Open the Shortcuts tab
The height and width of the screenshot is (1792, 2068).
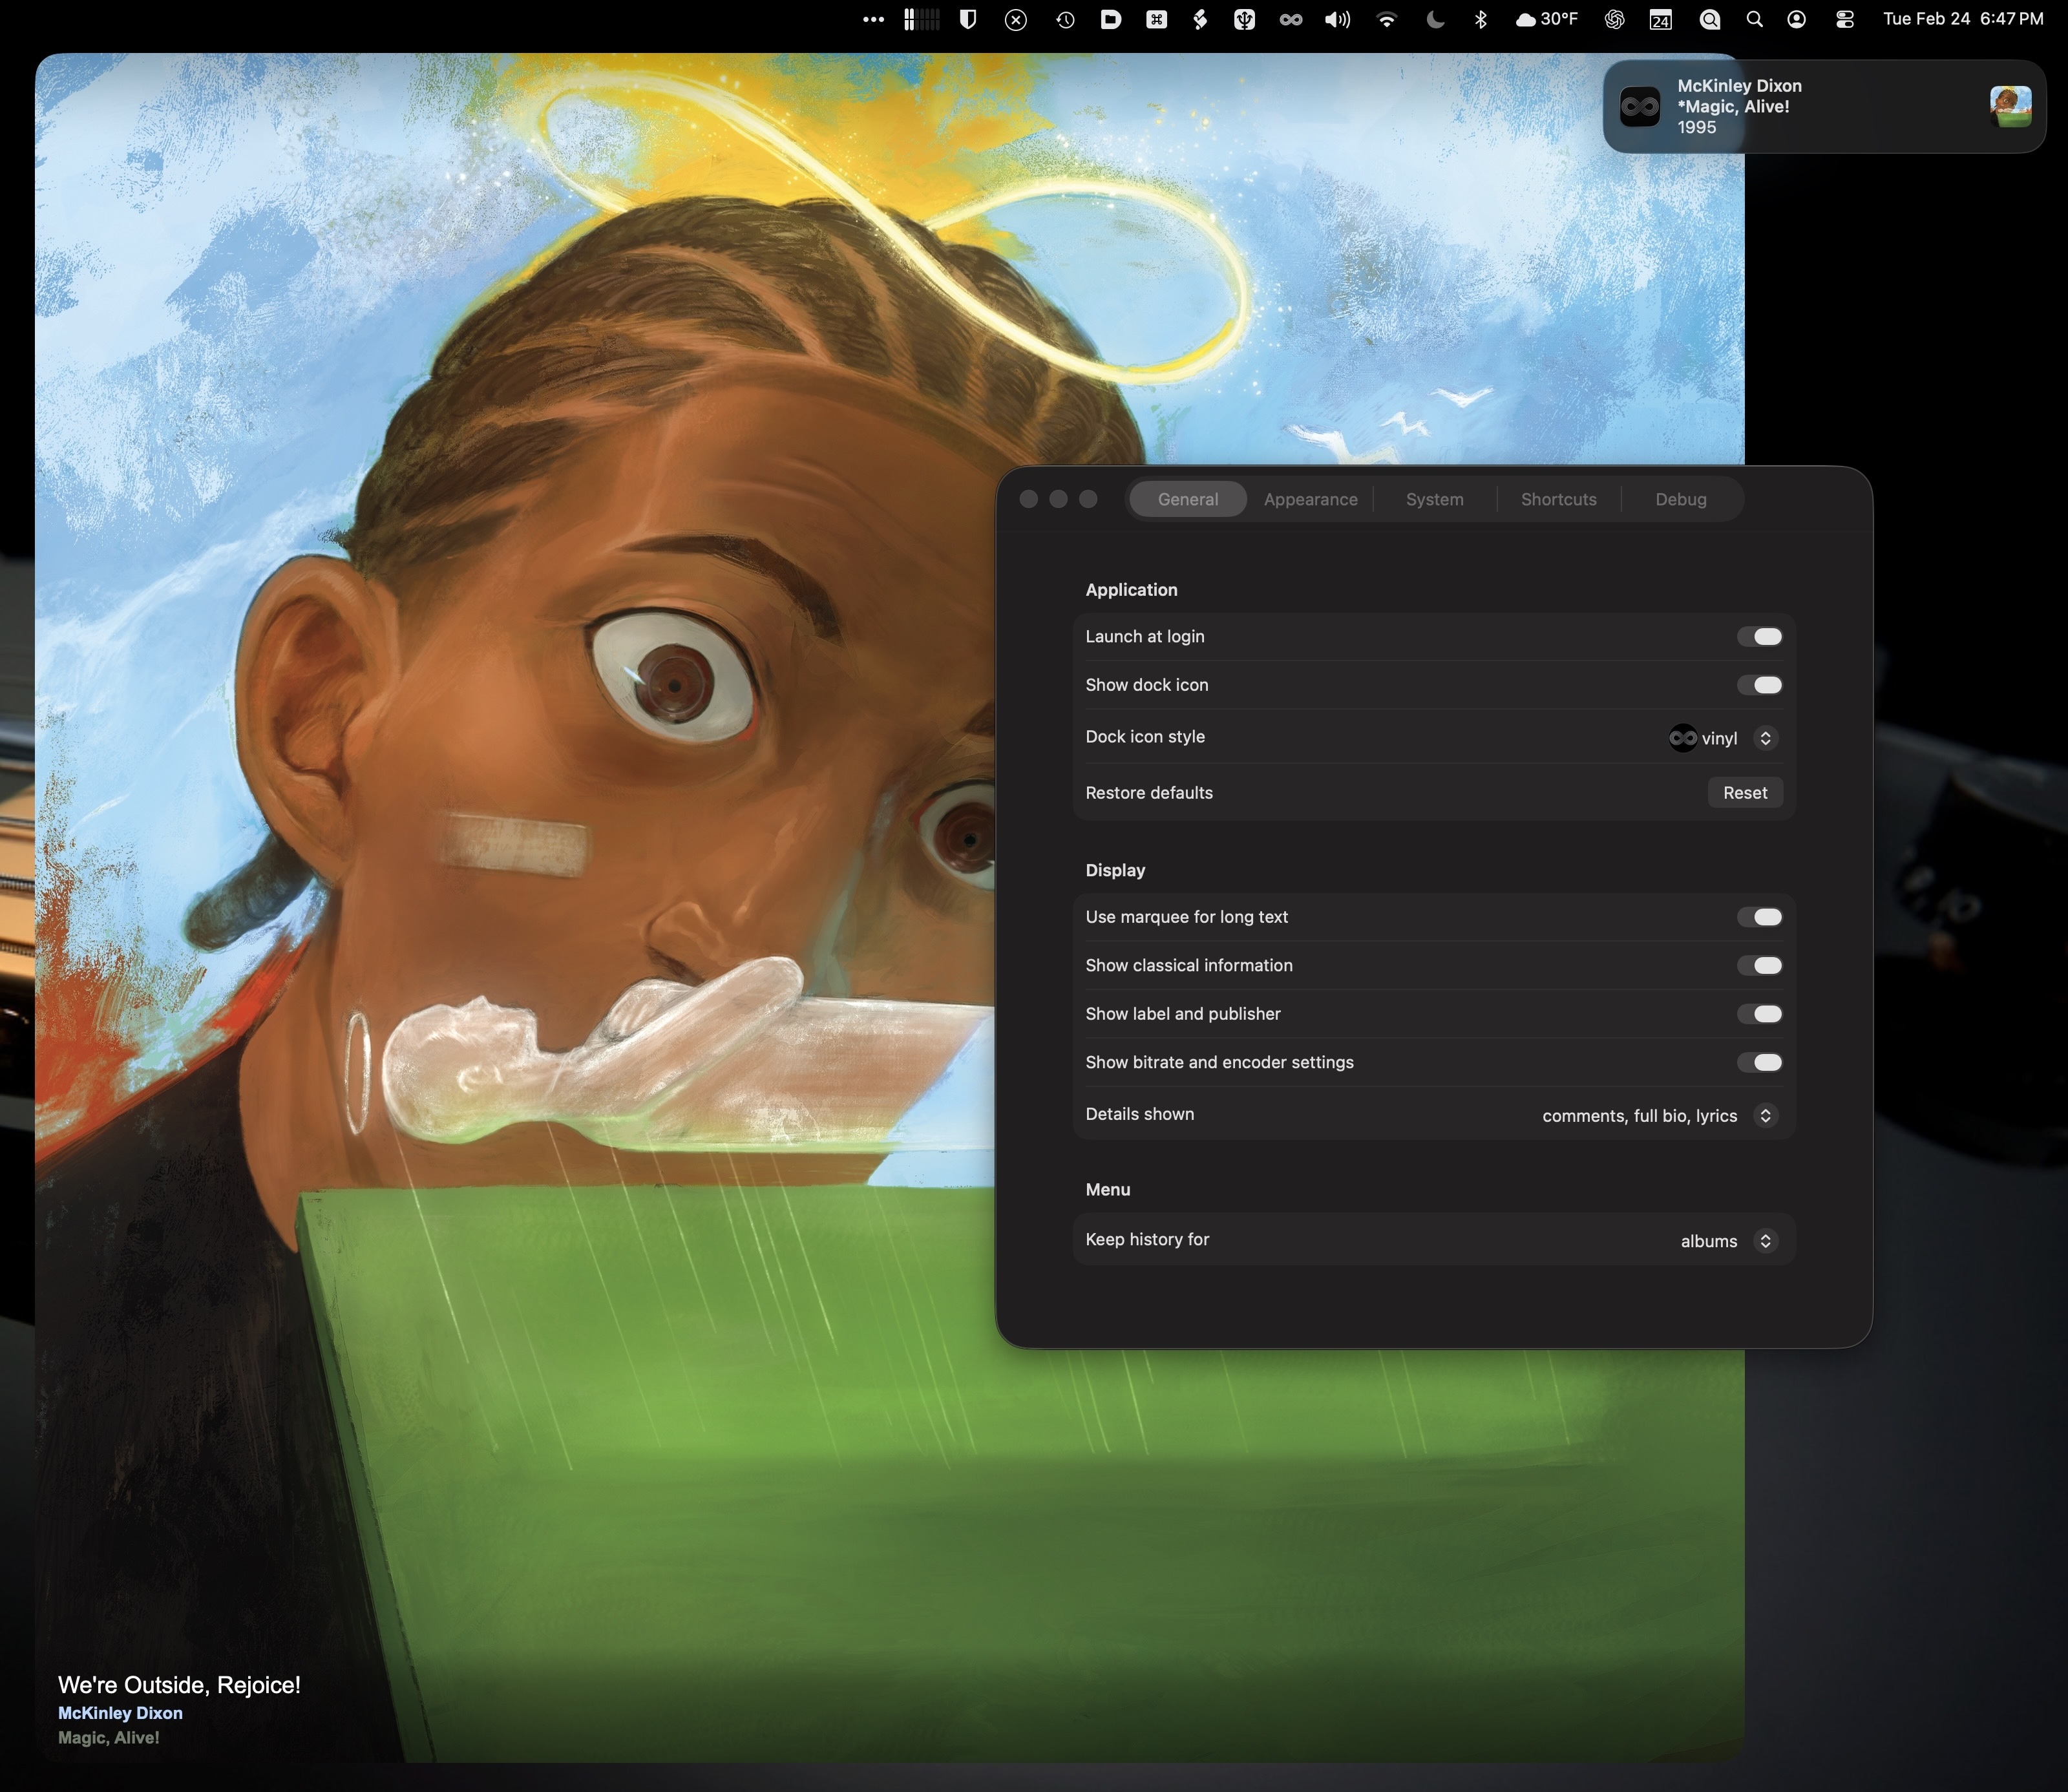(1559, 499)
